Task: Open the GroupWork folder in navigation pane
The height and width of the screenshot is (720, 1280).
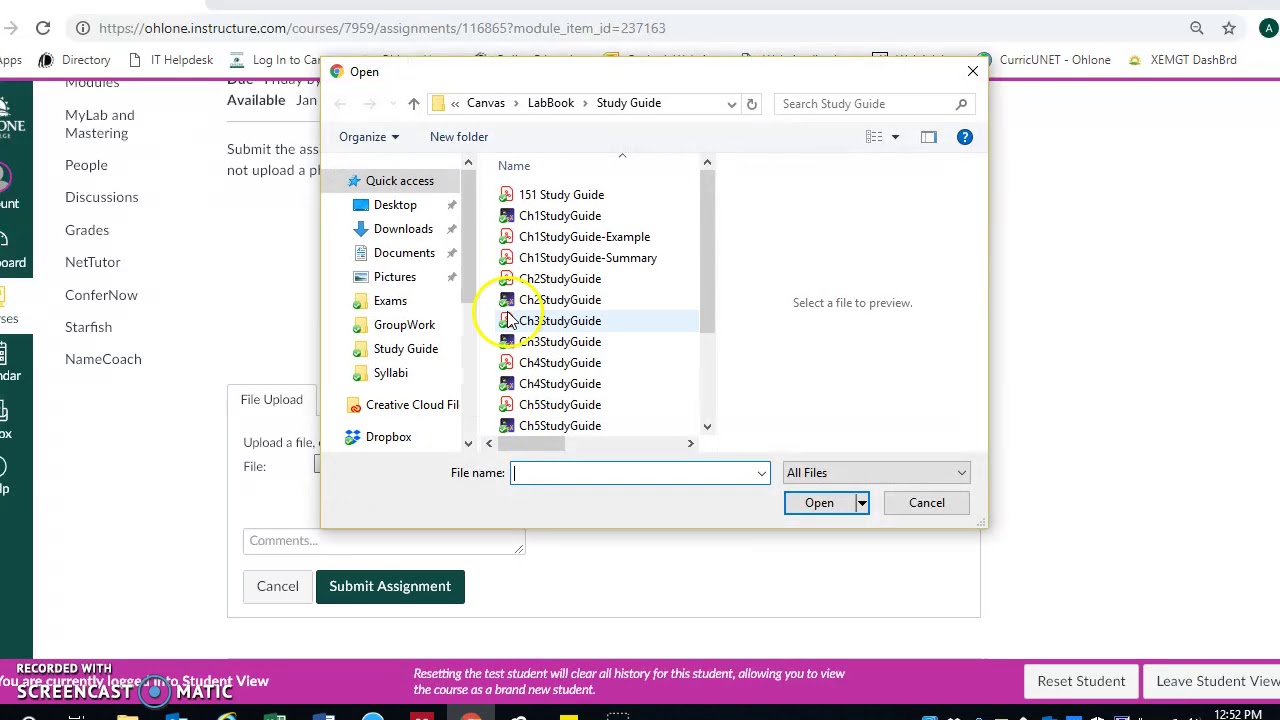Action: (x=404, y=325)
